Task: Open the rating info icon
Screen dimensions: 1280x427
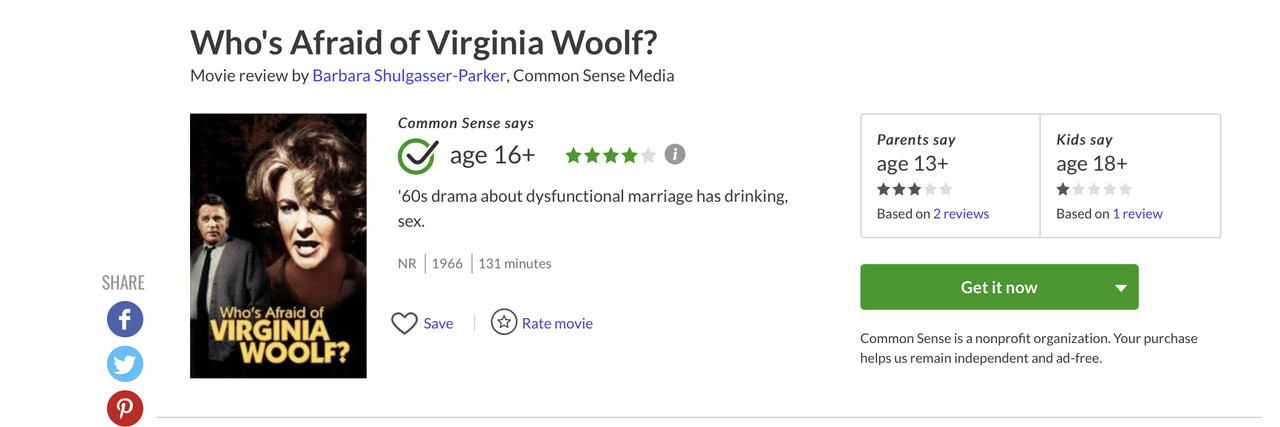Action: click(676, 154)
